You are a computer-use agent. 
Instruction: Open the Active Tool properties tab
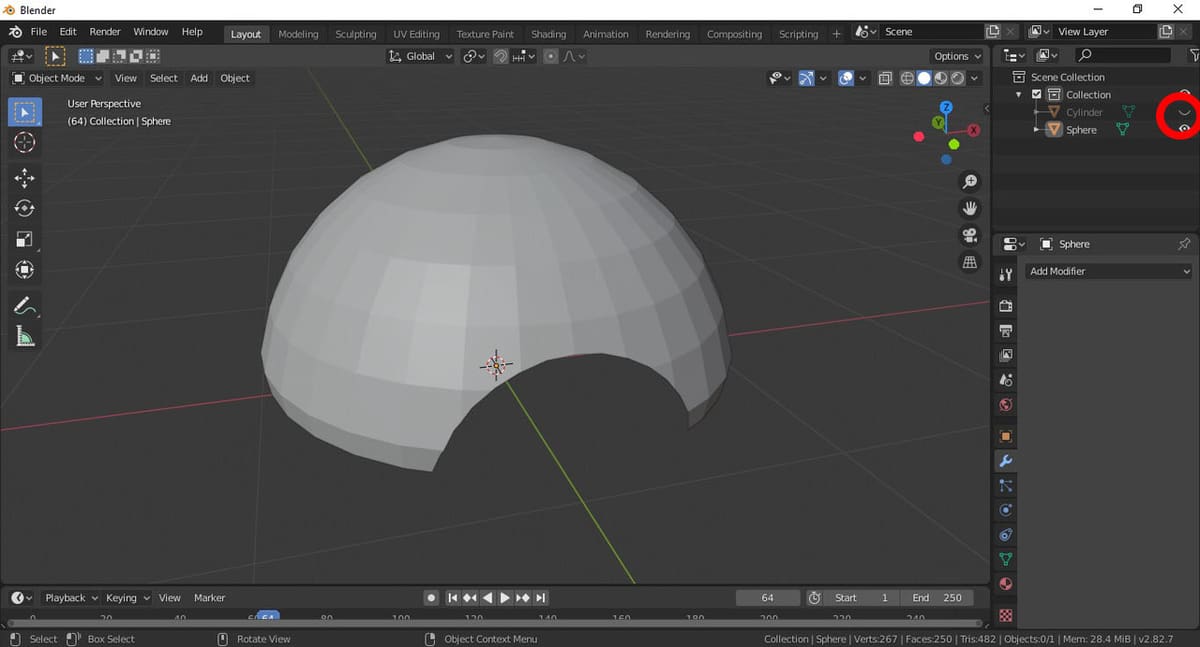[x=1006, y=274]
